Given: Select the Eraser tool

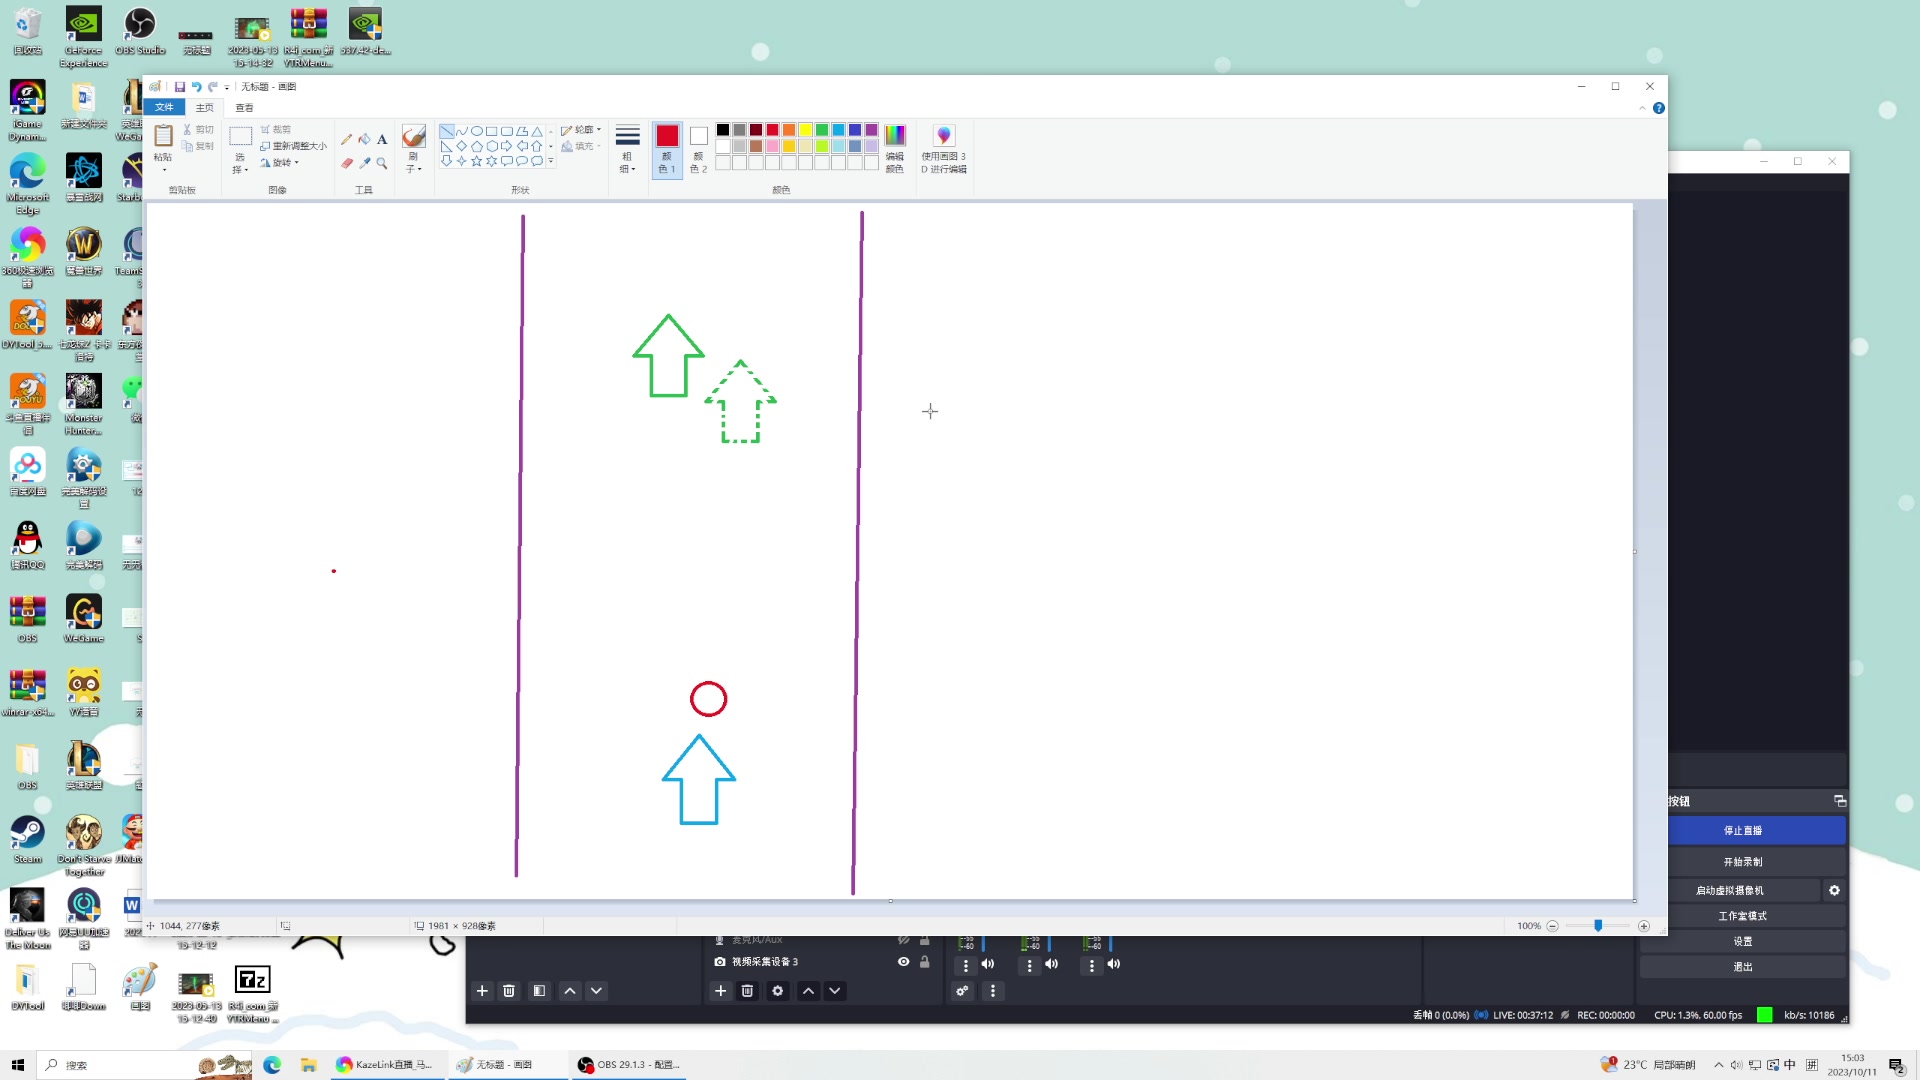Looking at the screenshot, I should [346, 163].
